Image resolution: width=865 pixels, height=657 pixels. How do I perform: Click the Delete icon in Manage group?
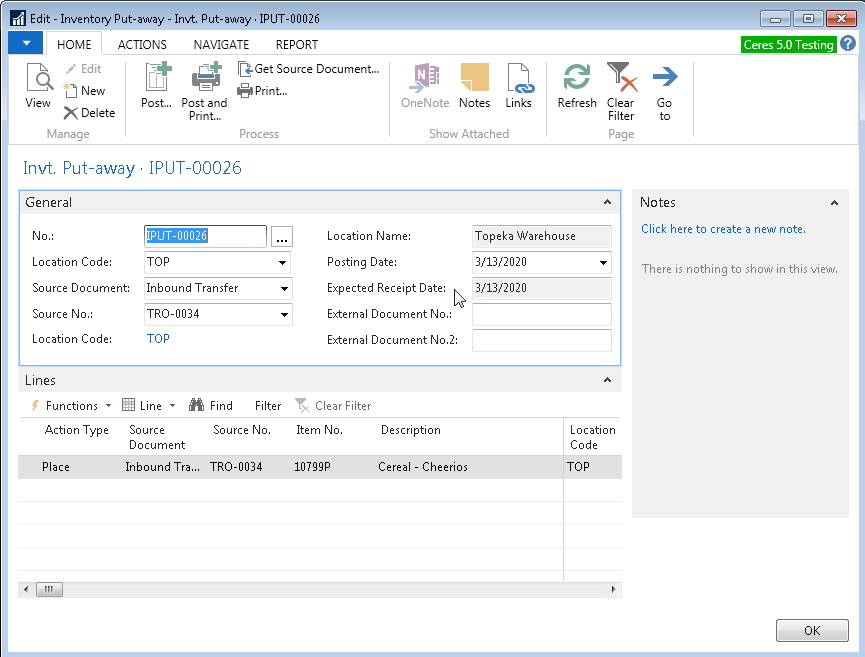coord(89,113)
